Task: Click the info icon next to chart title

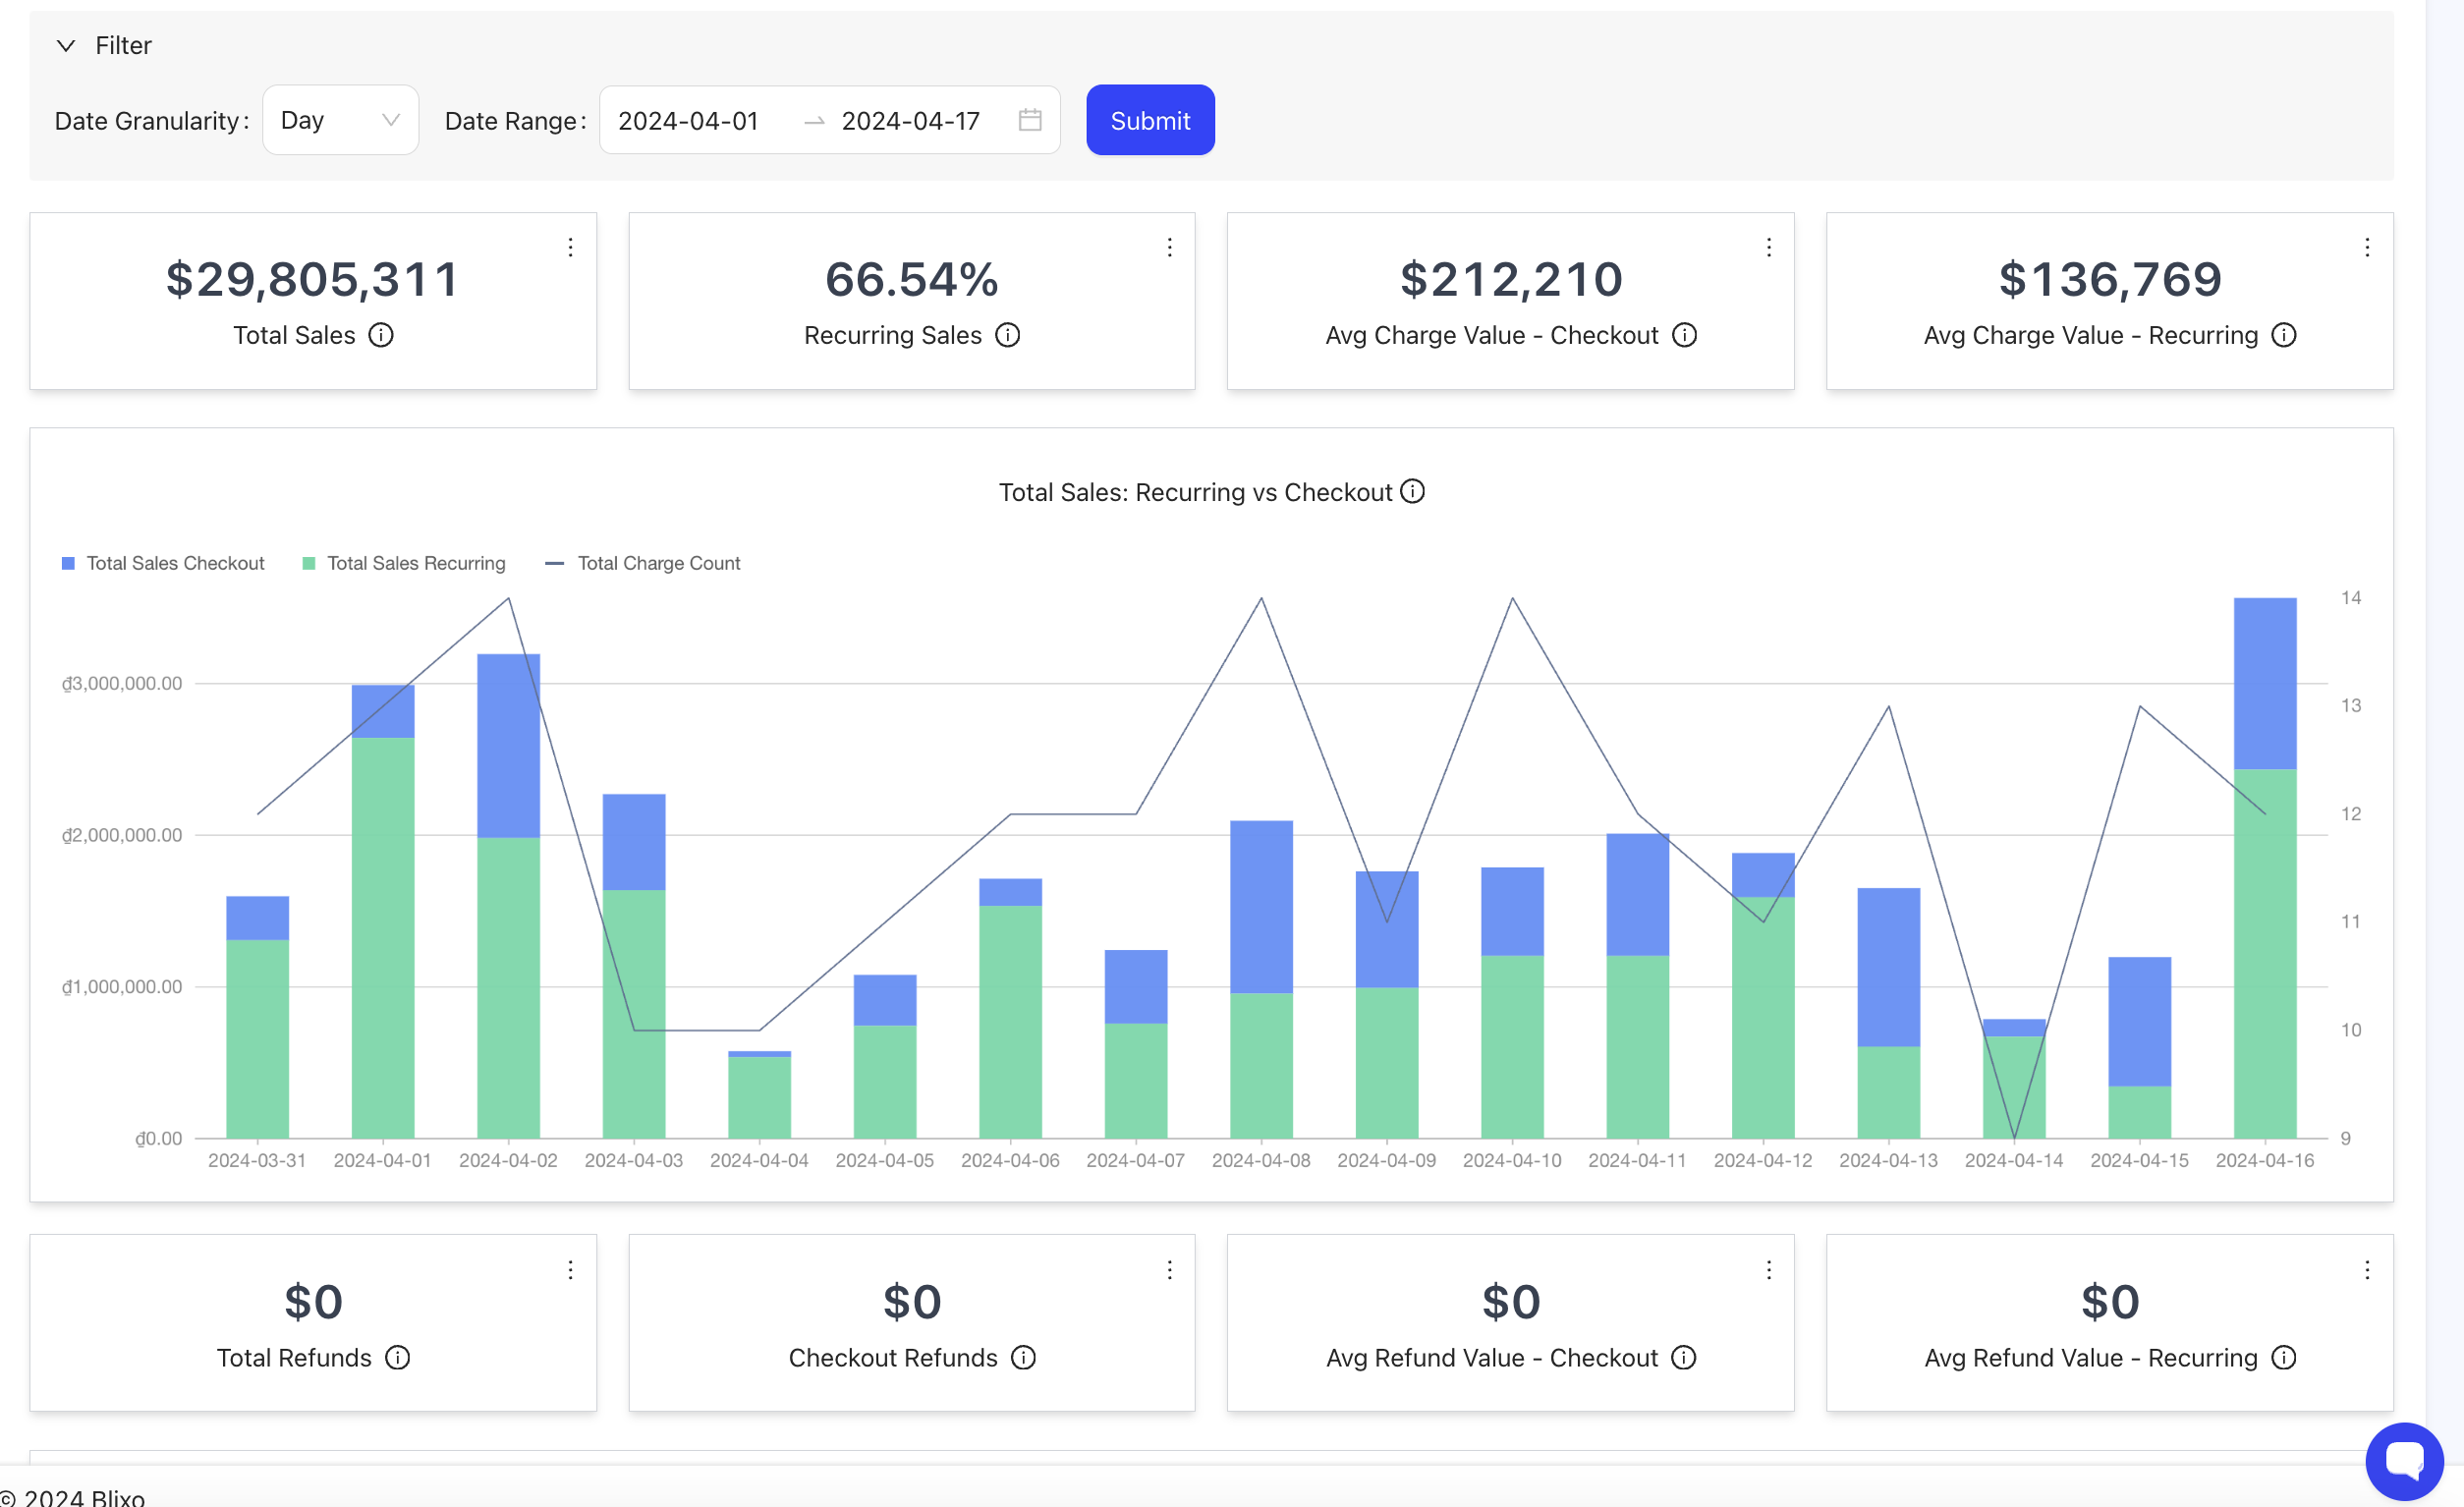Action: point(1412,491)
